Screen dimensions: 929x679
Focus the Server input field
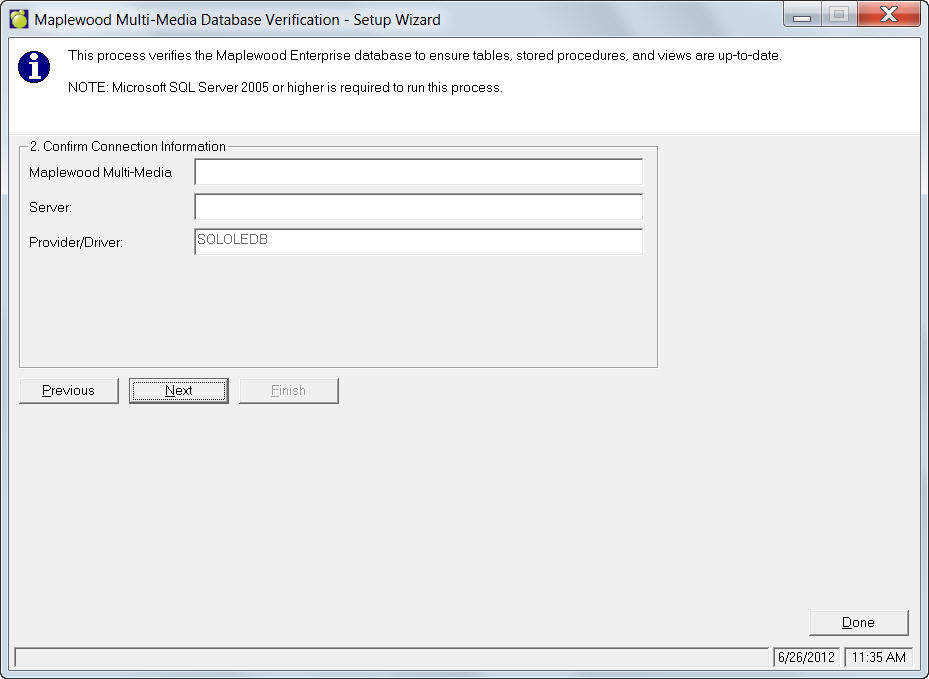tap(418, 207)
